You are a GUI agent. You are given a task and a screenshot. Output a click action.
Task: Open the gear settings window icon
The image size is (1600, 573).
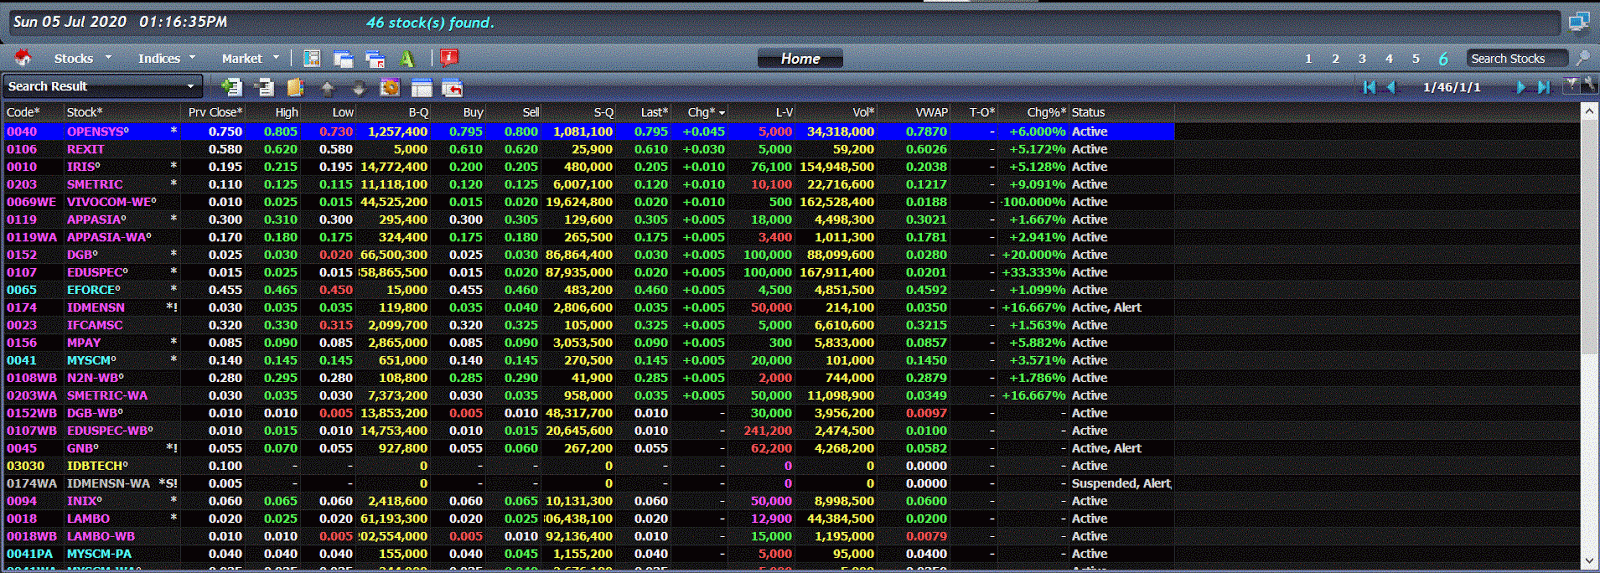(x=390, y=87)
